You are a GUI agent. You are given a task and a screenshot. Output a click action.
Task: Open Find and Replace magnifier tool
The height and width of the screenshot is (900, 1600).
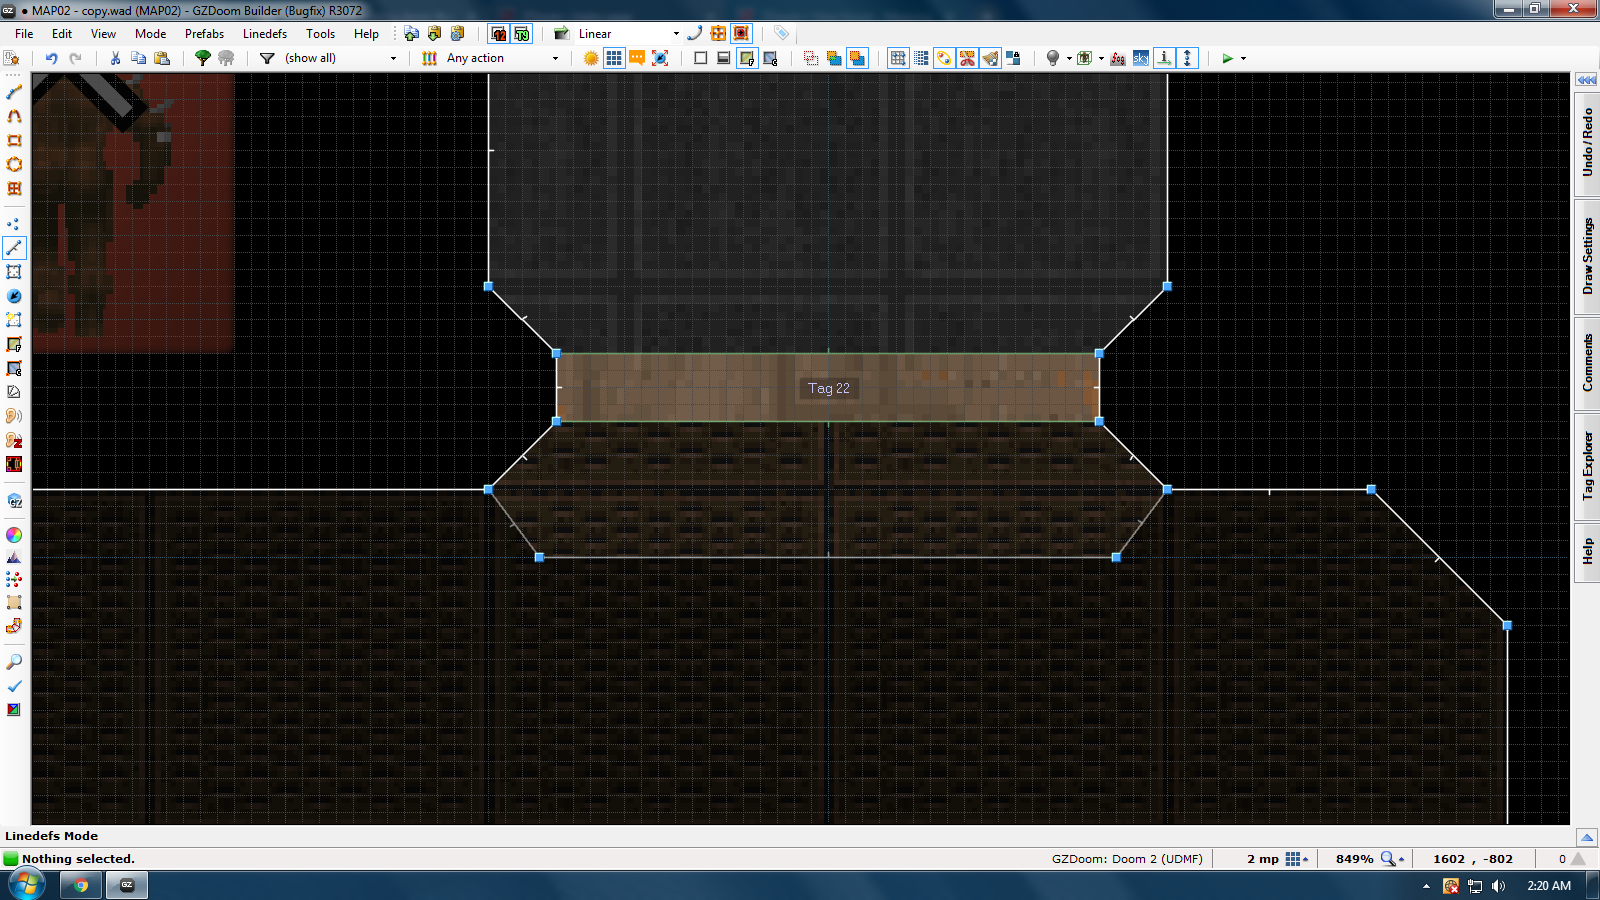pyautogui.click(x=14, y=662)
